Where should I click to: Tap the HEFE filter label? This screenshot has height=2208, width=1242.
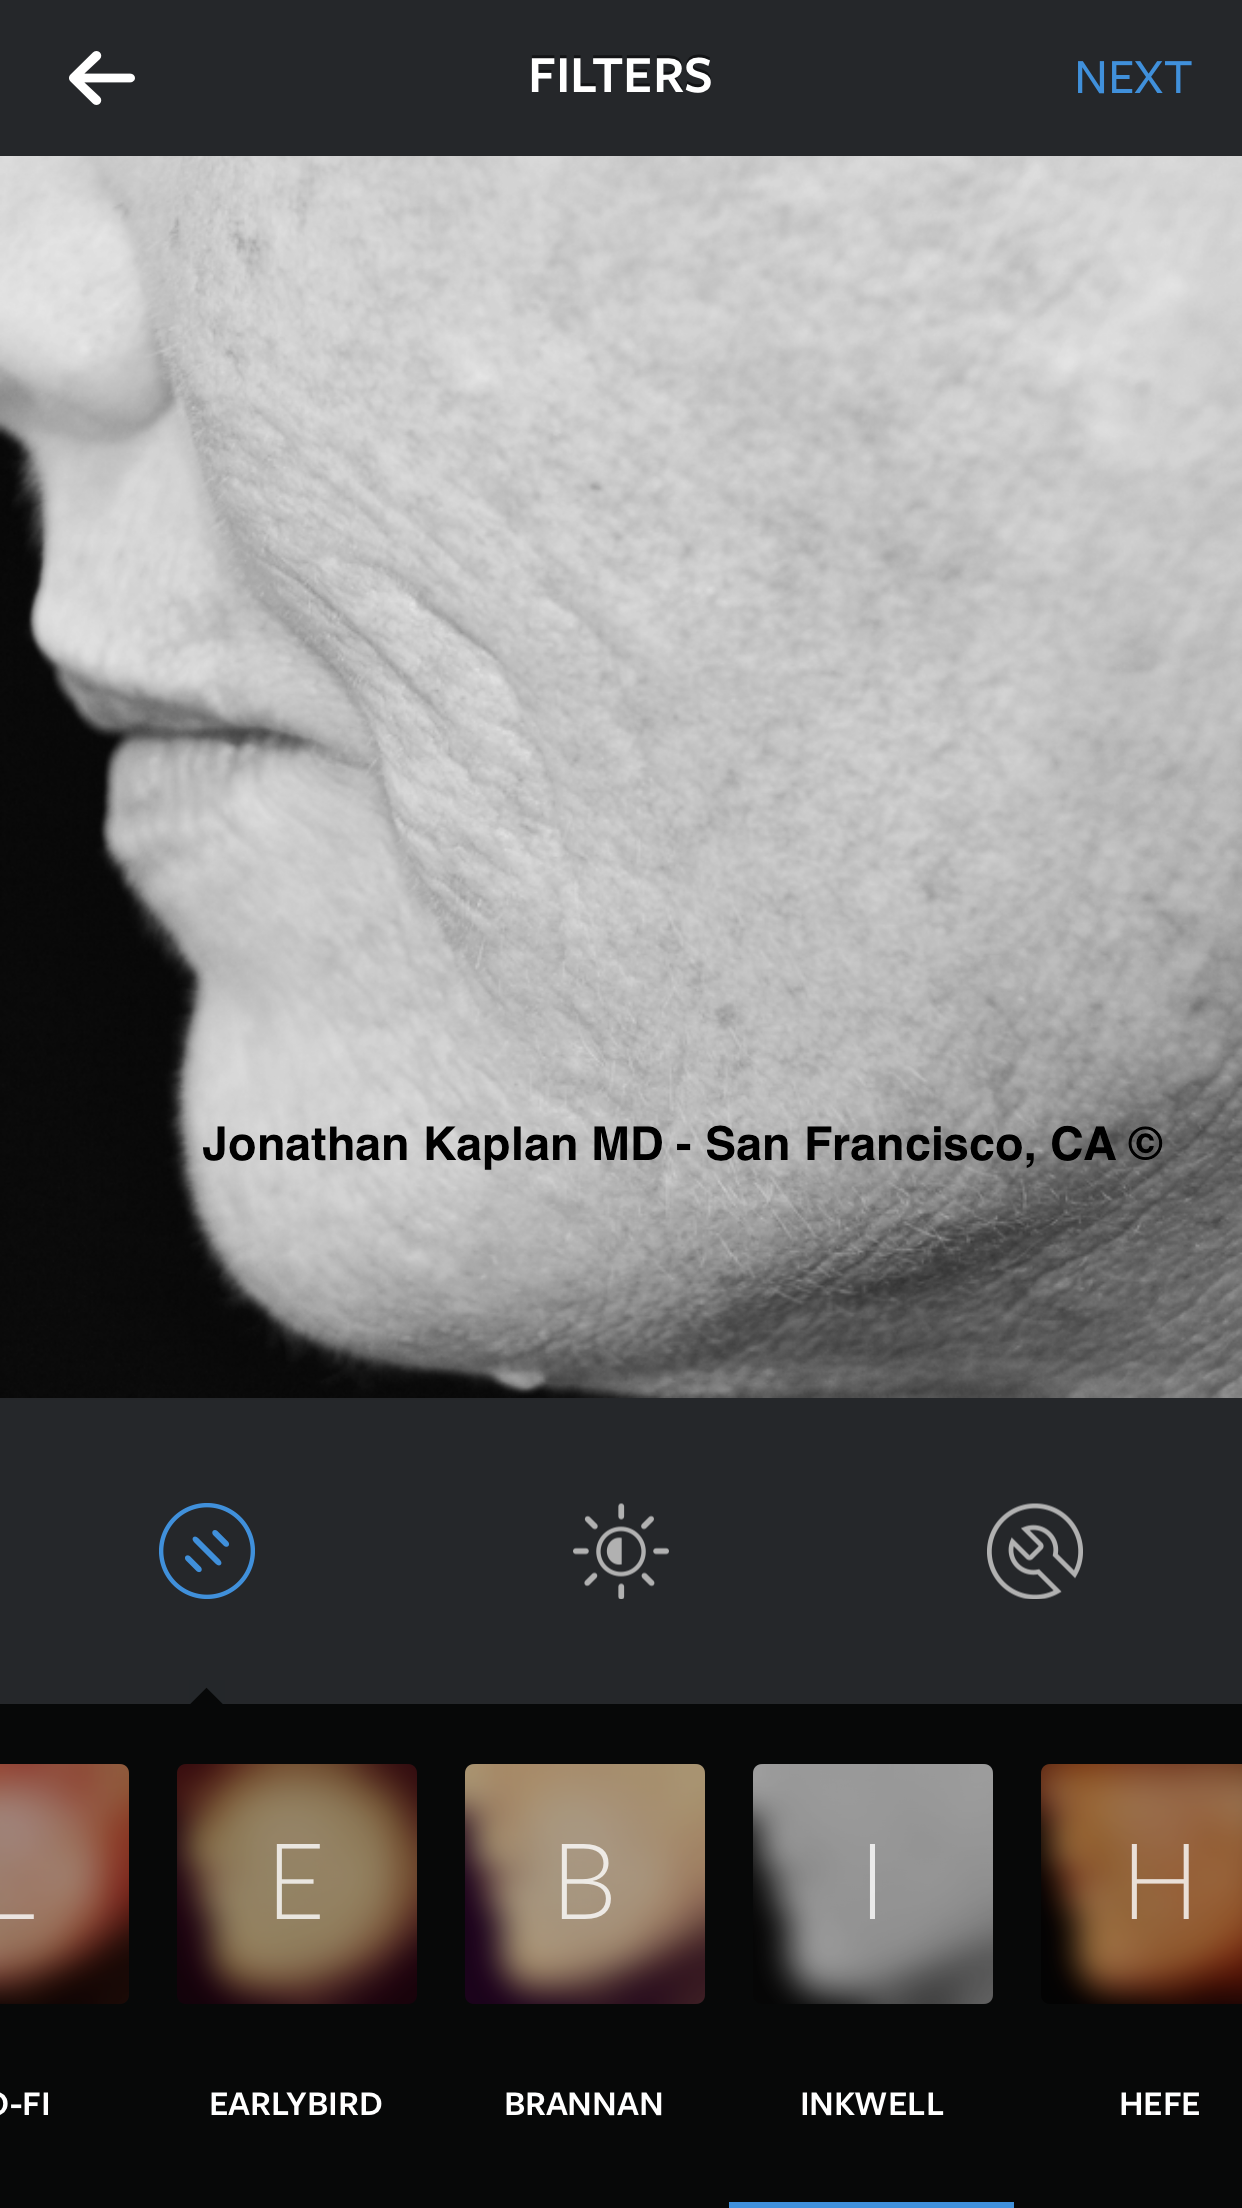(x=1160, y=2104)
